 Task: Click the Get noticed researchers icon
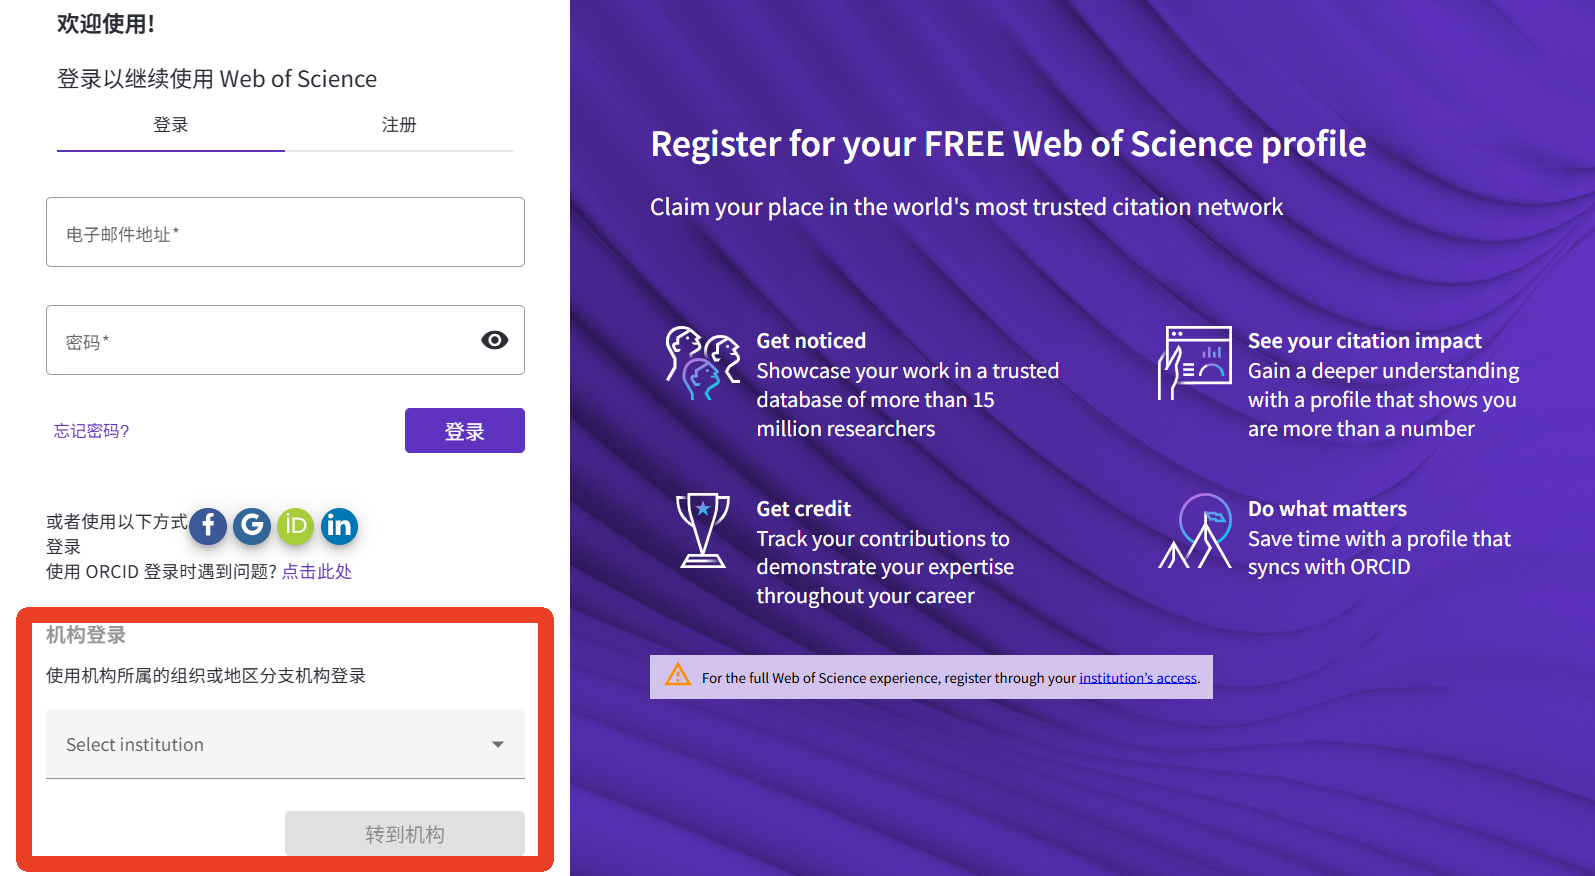click(703, 363)
